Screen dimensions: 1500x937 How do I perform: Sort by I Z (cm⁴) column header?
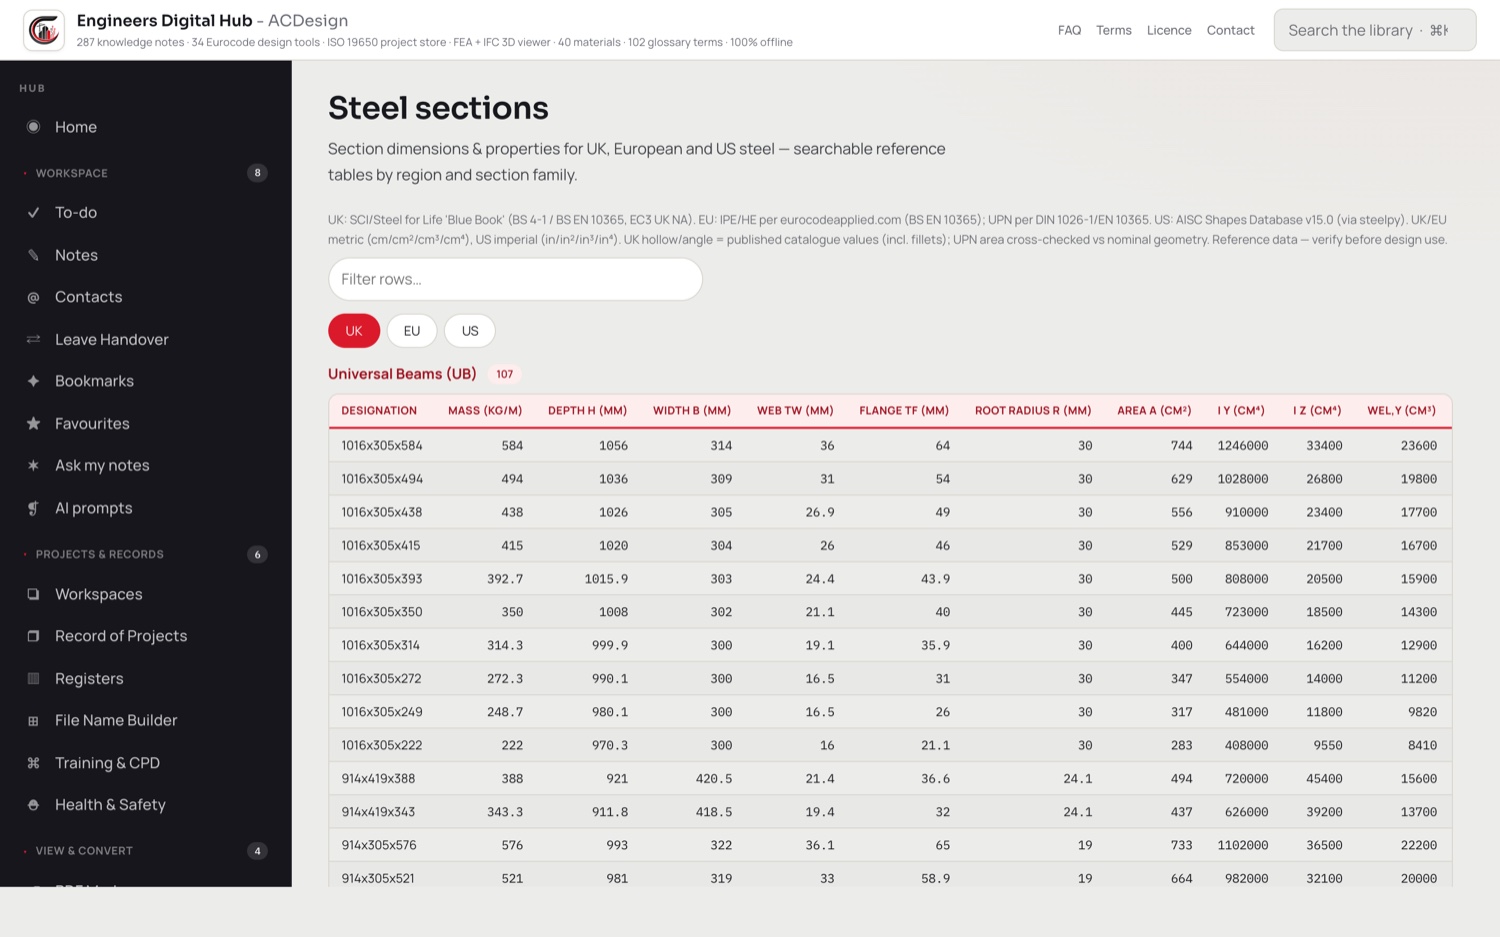click(1317, 410)
